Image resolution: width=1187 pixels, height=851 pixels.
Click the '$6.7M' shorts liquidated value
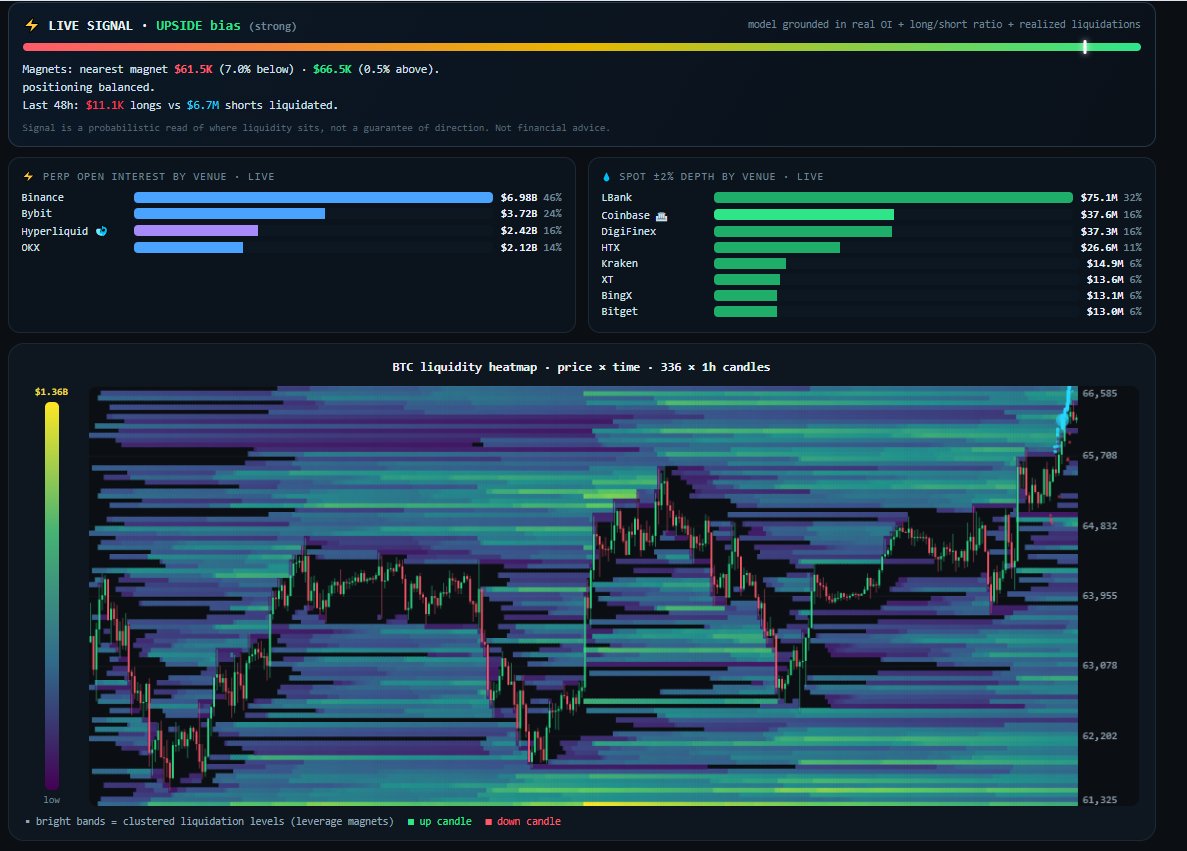tap(202, 105)
